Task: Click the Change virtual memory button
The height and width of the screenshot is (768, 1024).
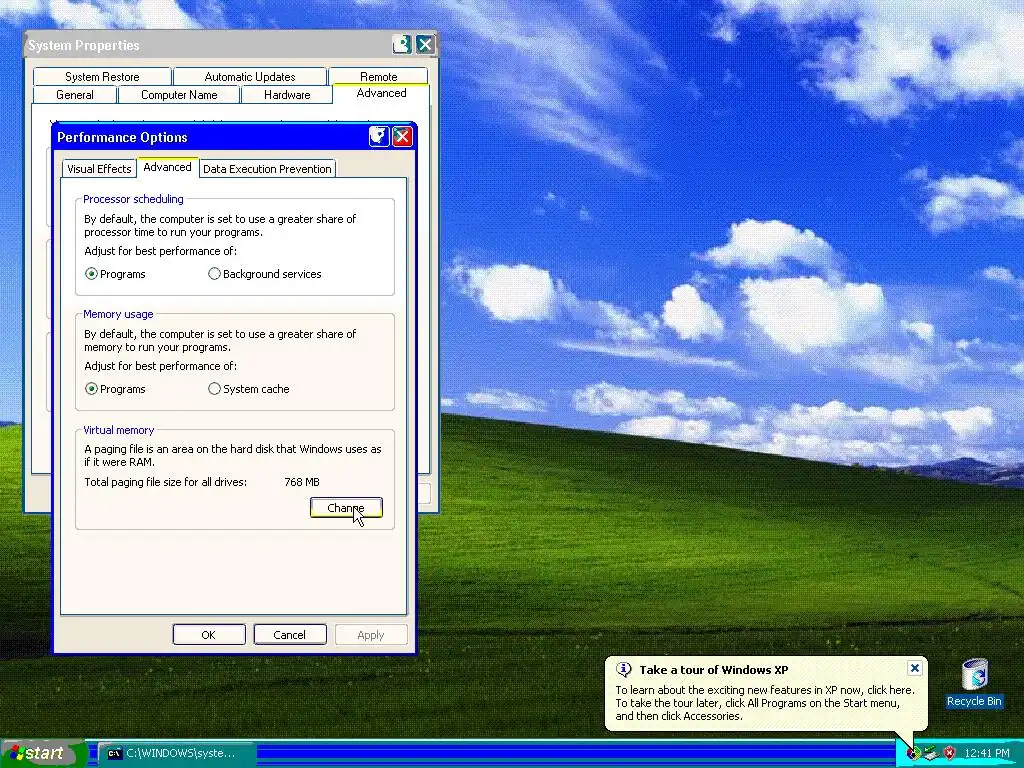Action: (346, 508)
